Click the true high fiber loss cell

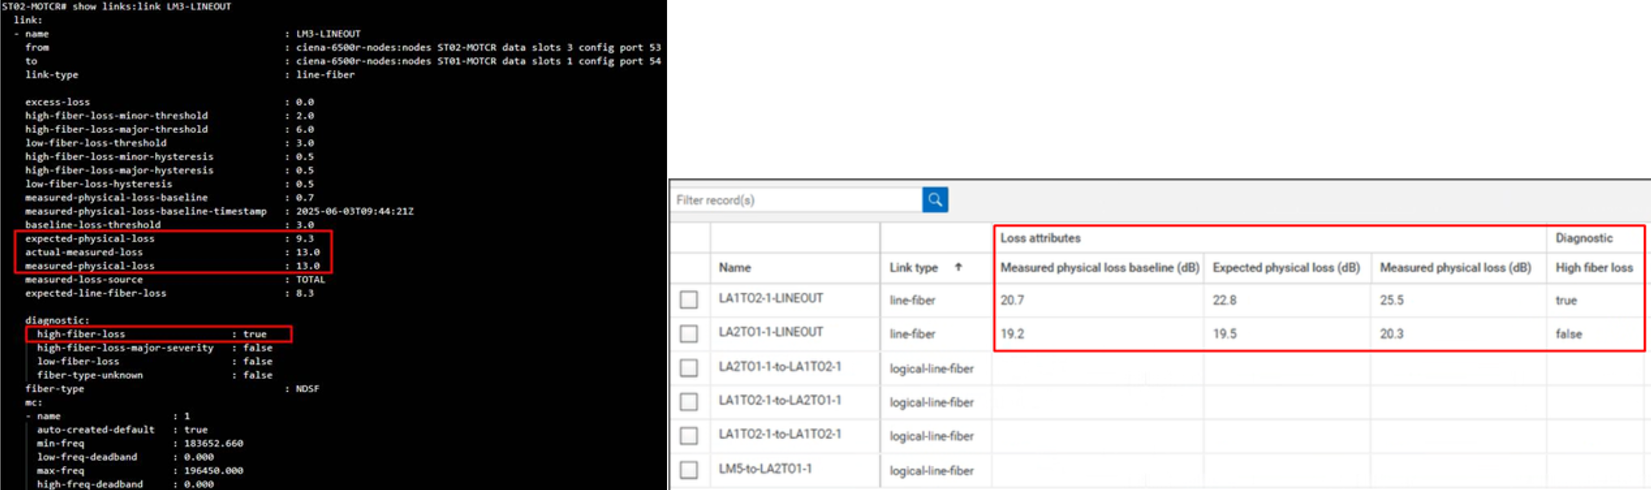(x=1566, y=300)
